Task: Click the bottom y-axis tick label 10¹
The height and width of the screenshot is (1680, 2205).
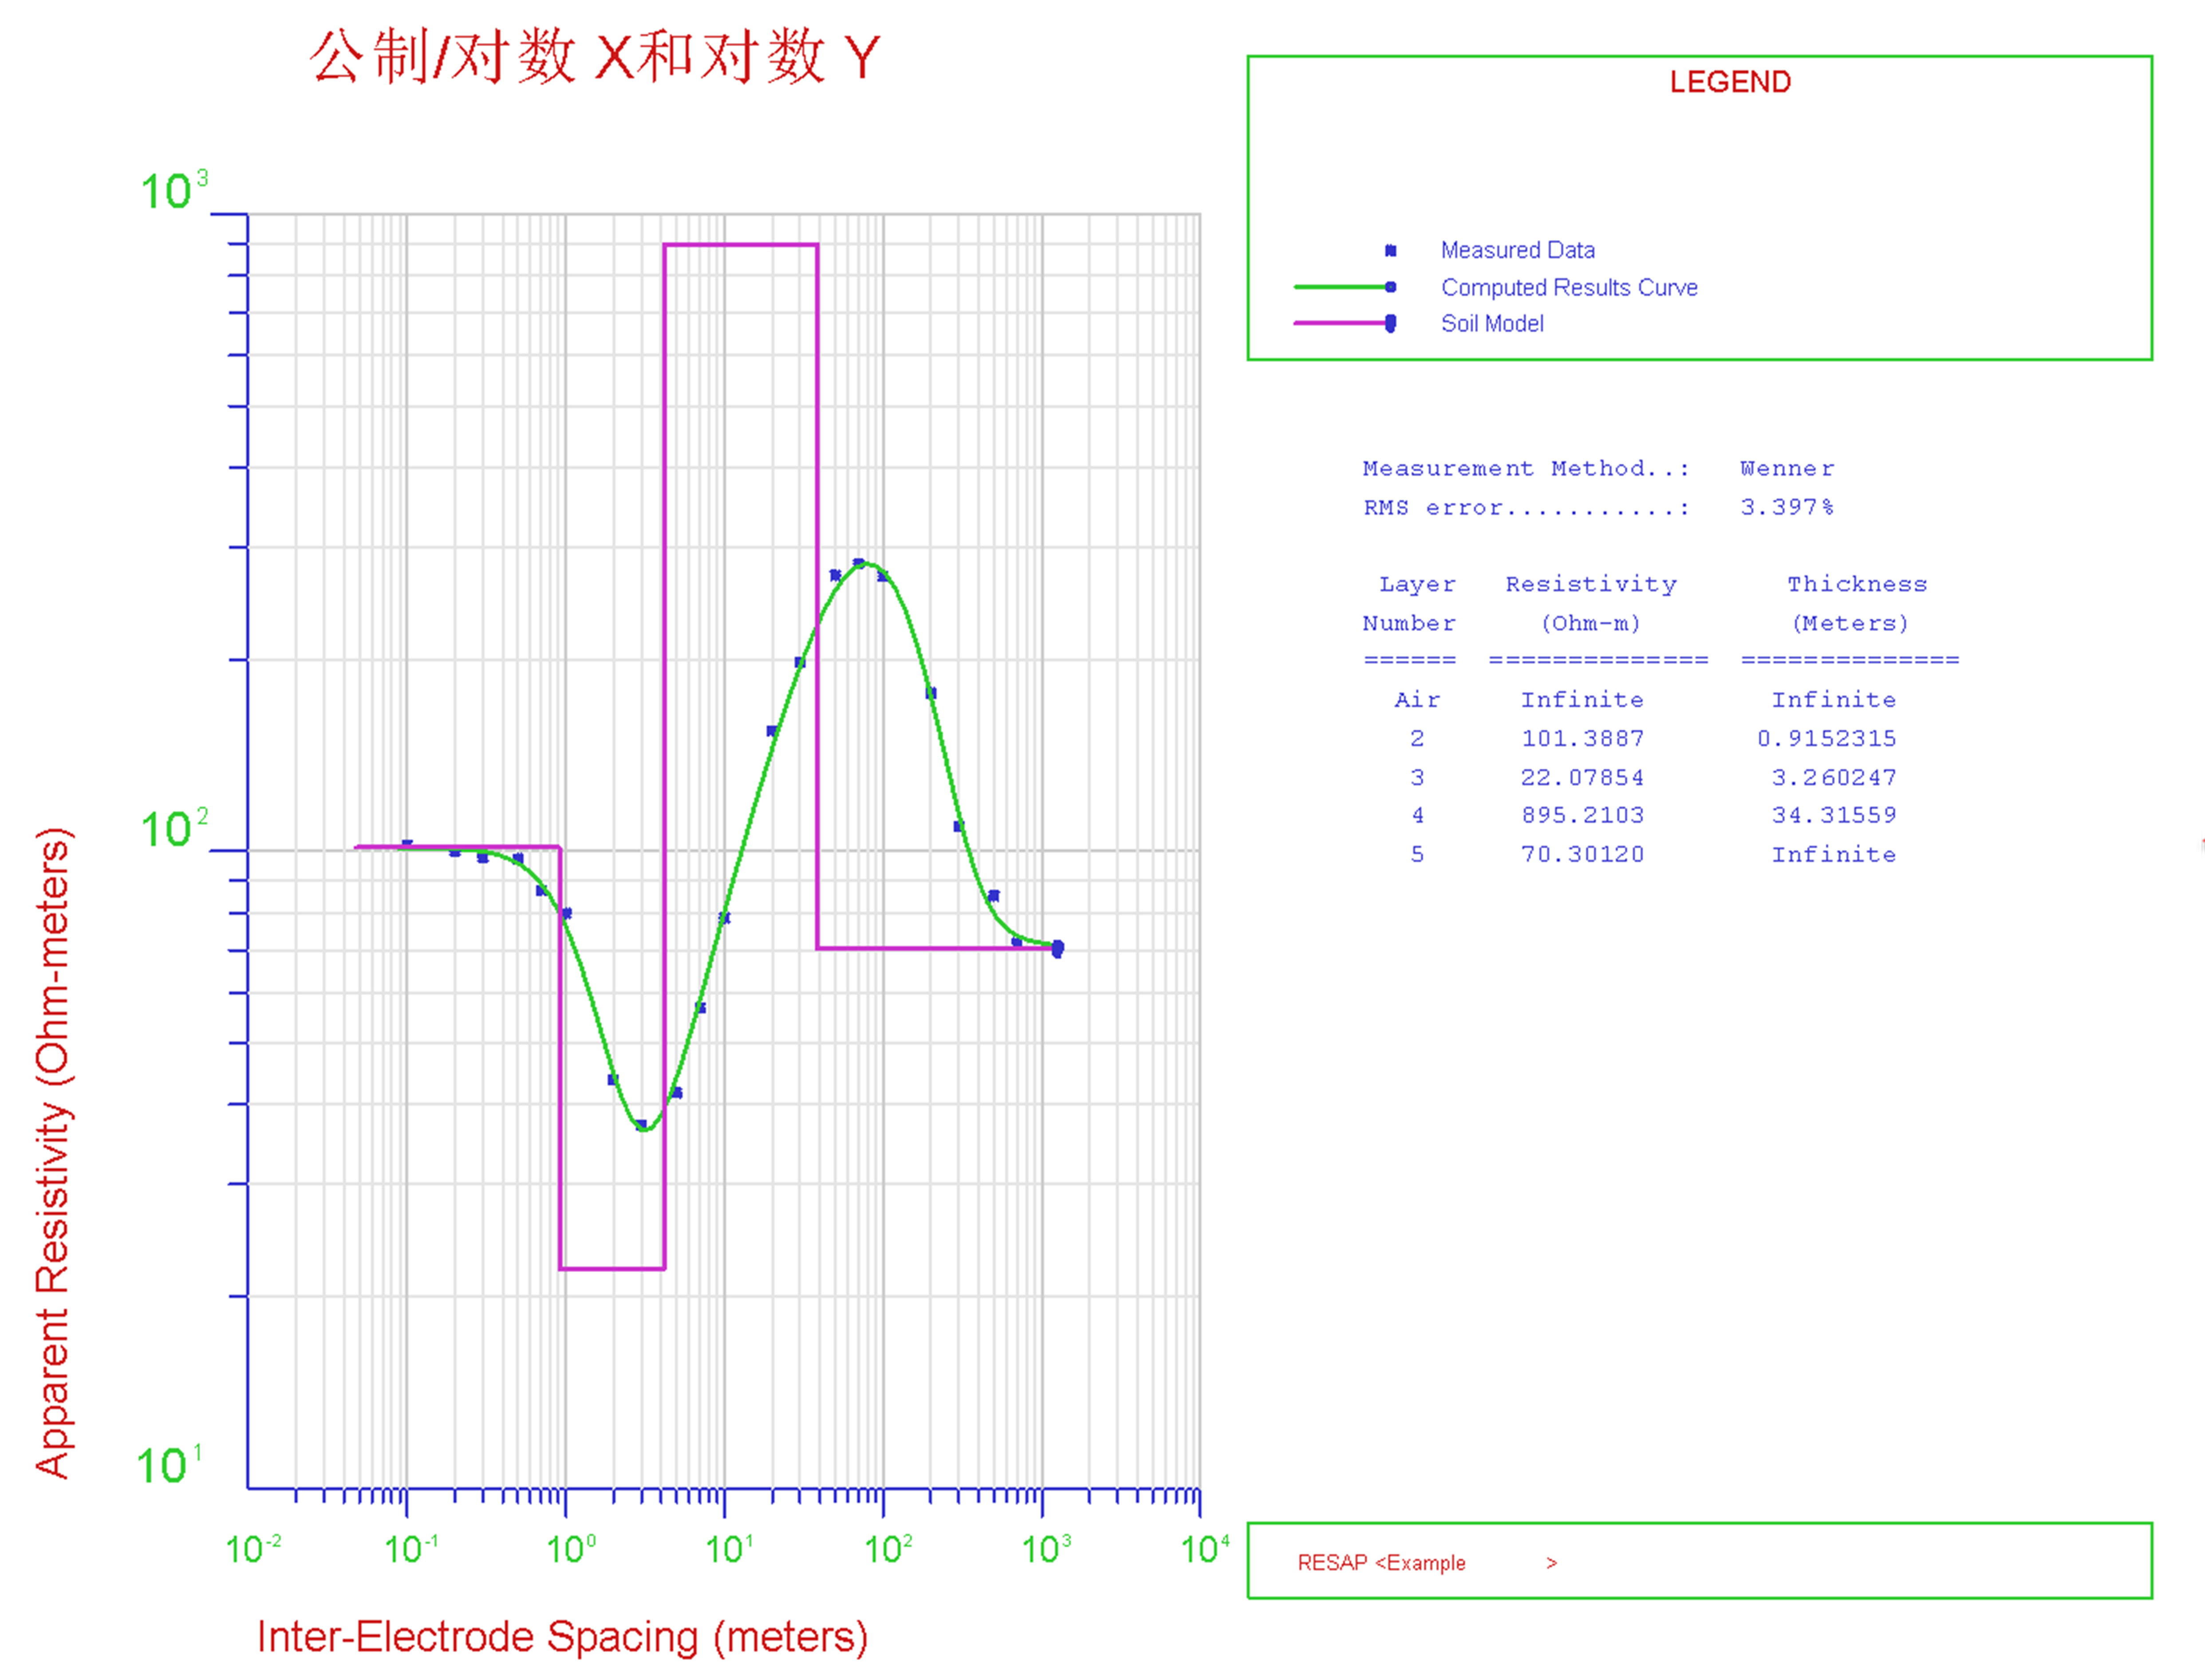Action: [169, 1465]
